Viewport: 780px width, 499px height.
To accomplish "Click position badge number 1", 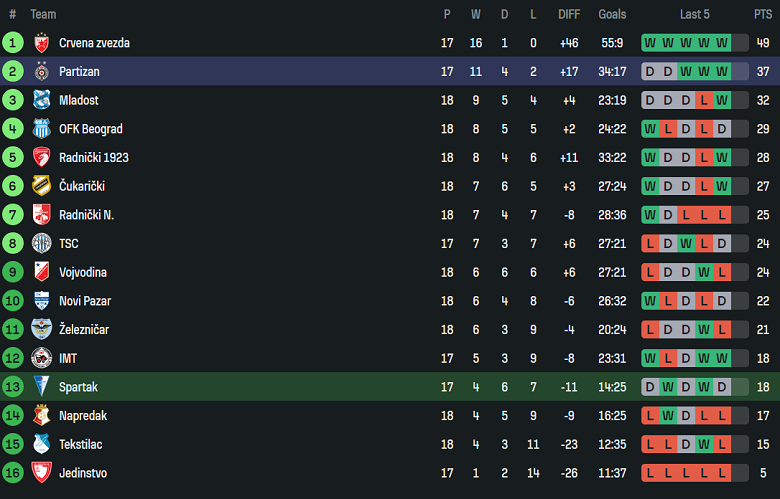I will coord(13,43).
